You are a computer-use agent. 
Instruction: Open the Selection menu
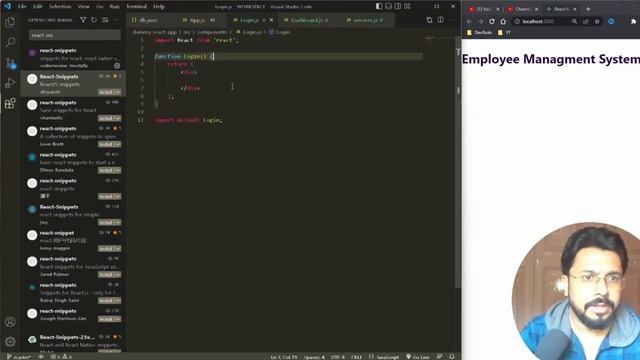pyautogui.click(x=60, y=6)
